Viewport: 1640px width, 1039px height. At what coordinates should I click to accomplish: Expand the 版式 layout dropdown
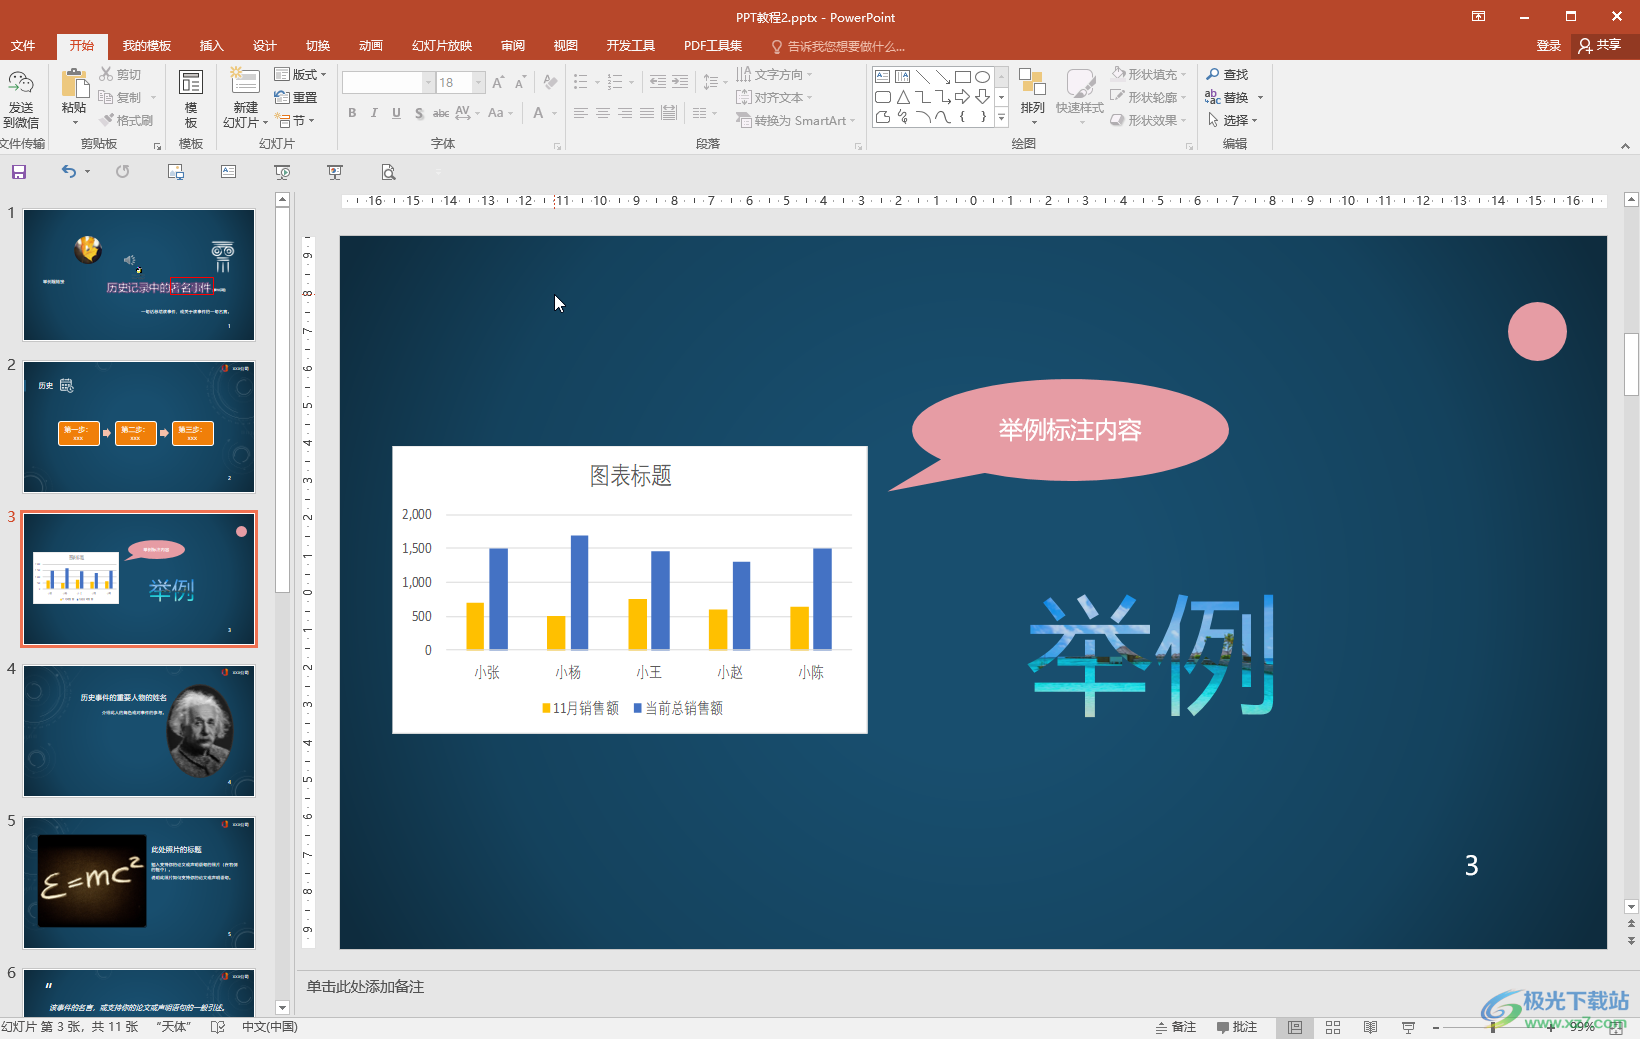[300, 75]
